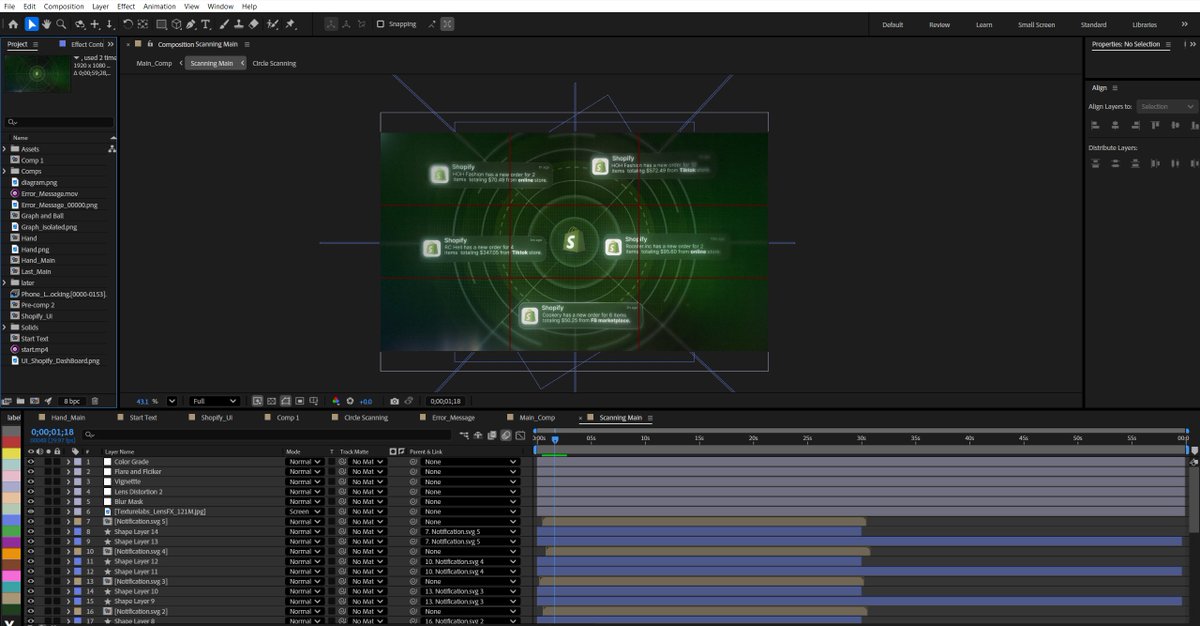
Task: Open the Animation menu
Action: [x=159, y=6]
